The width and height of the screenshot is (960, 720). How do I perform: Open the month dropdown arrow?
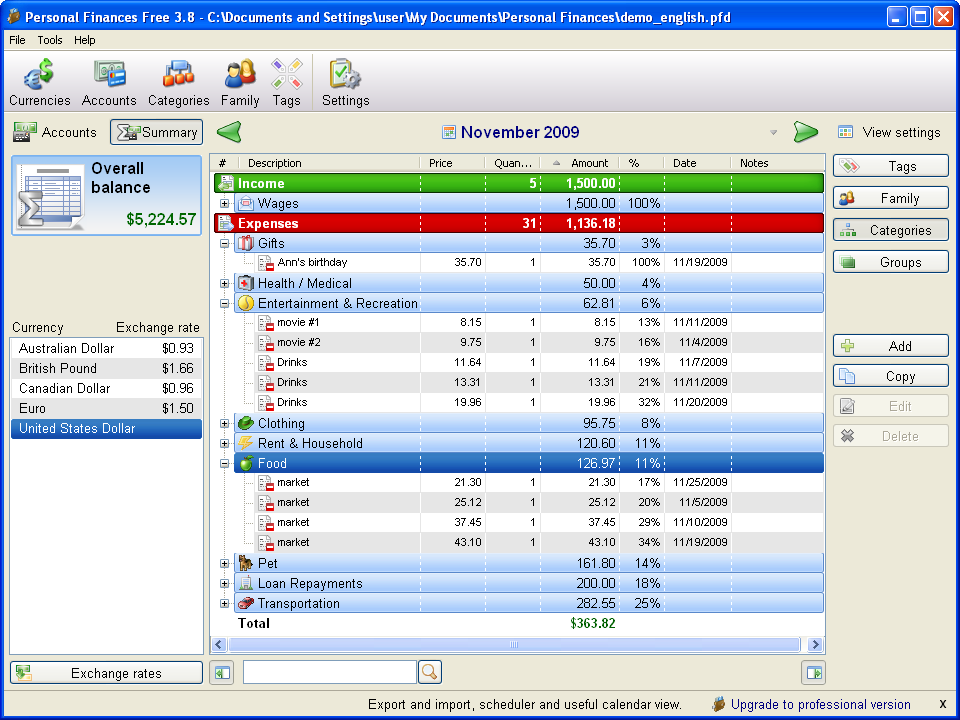click(x=773, y=132)
